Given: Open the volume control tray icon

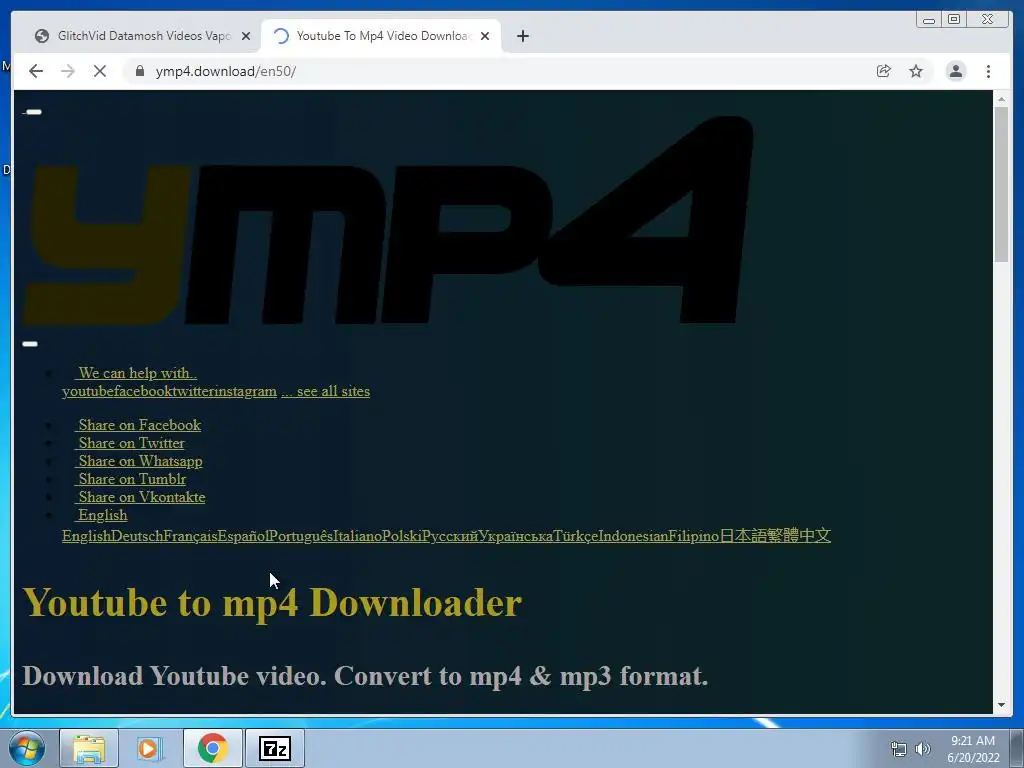Looking at the screenshot, I should 923,749.
